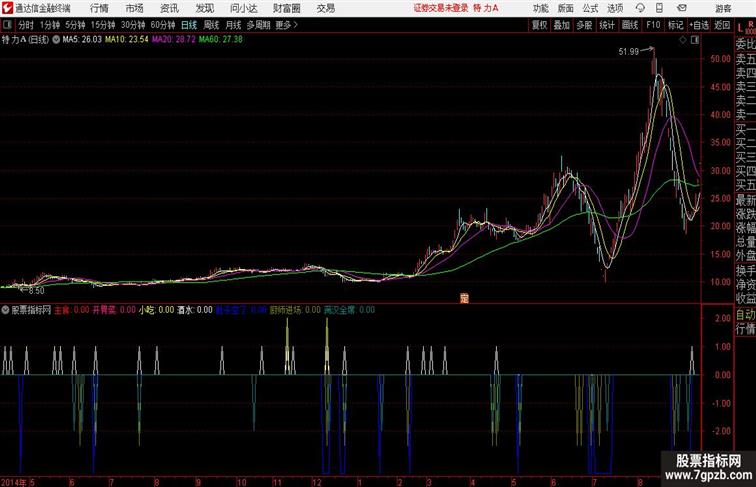Open the 市场 menu
Image resolution: width=756 pixels, height=487 pixels.
click(x=135, y=8)
